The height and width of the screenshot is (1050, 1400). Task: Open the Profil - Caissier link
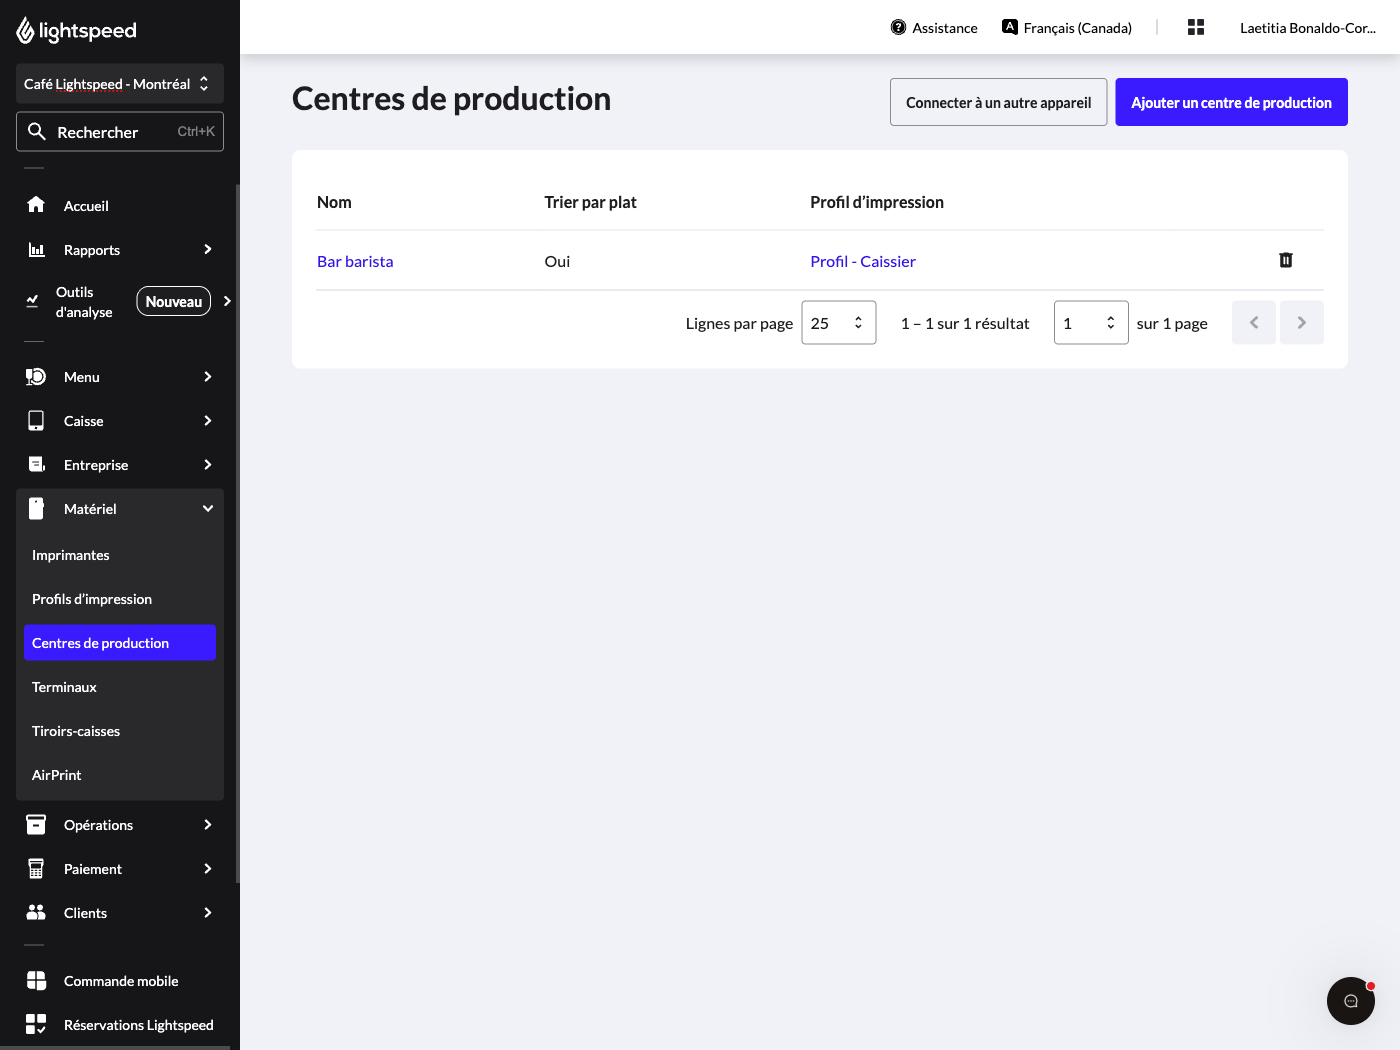click(863, 261)
